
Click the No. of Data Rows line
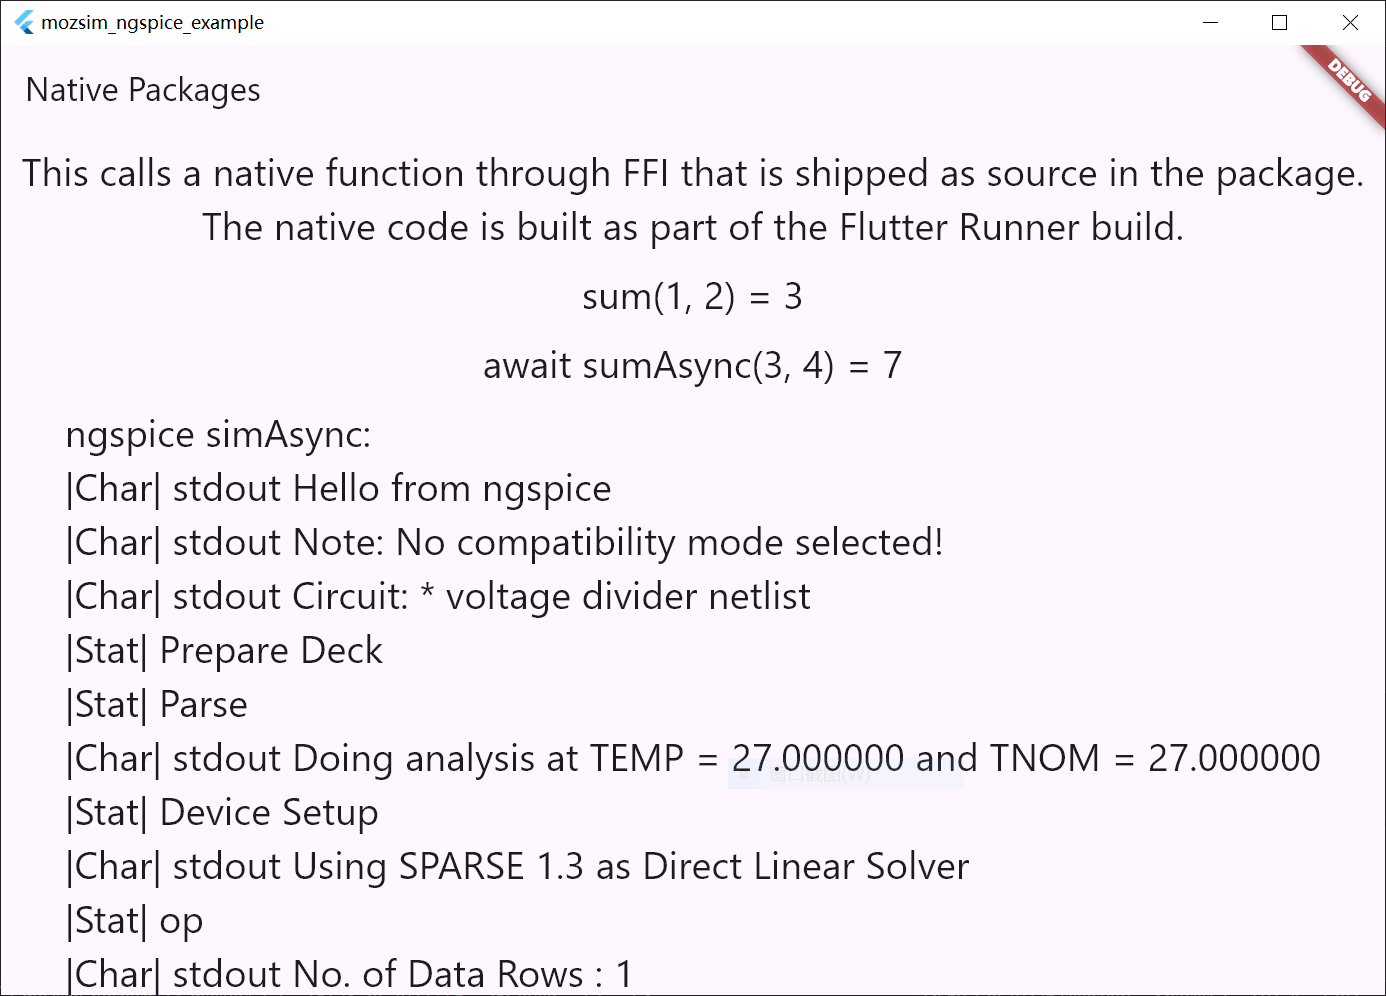point(349,974)
